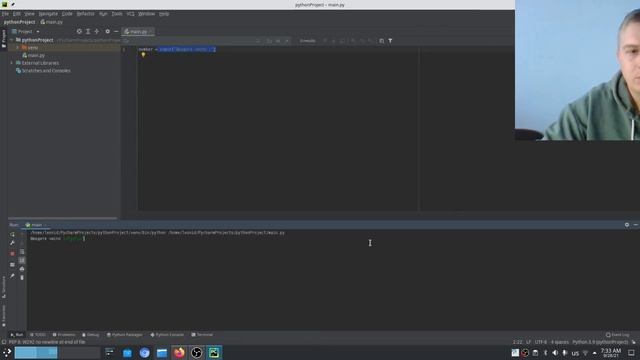
Task: Expand External Libraries node
Action: tap(12, 63)
